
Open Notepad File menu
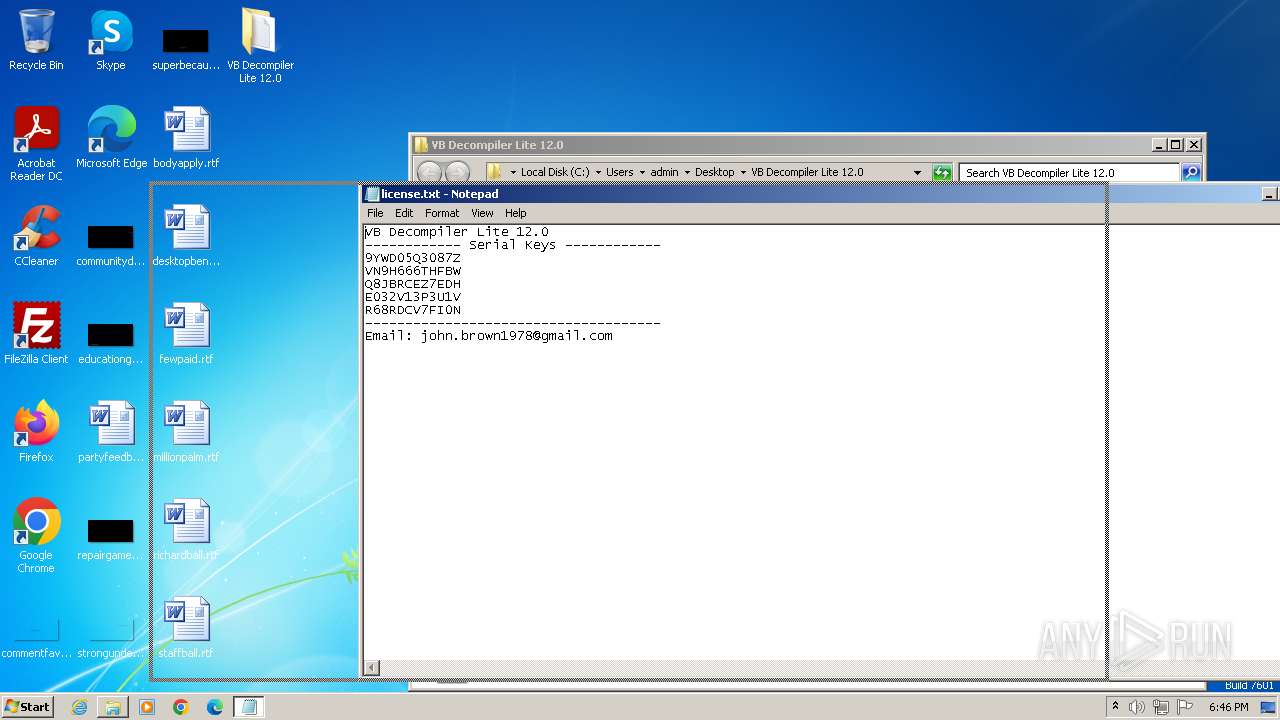pyautogui.click(x=375, y=213)
